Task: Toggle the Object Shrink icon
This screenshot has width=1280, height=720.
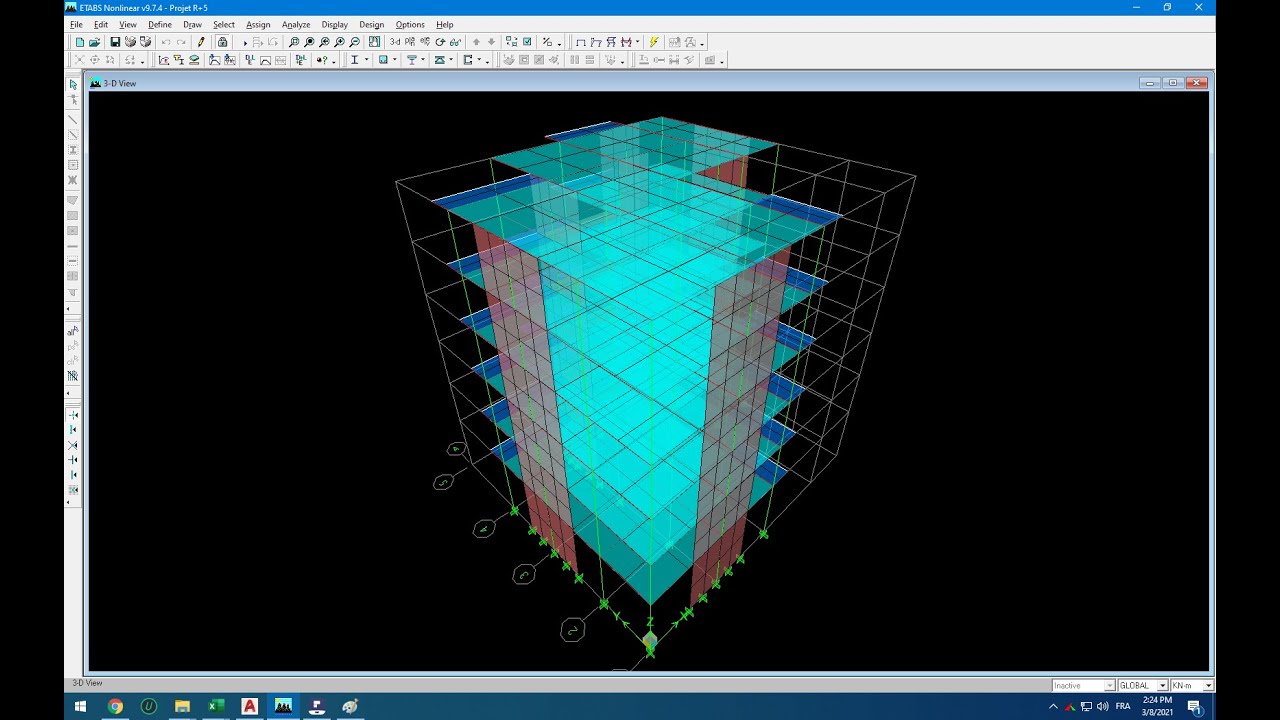Action: click(511, 42)
